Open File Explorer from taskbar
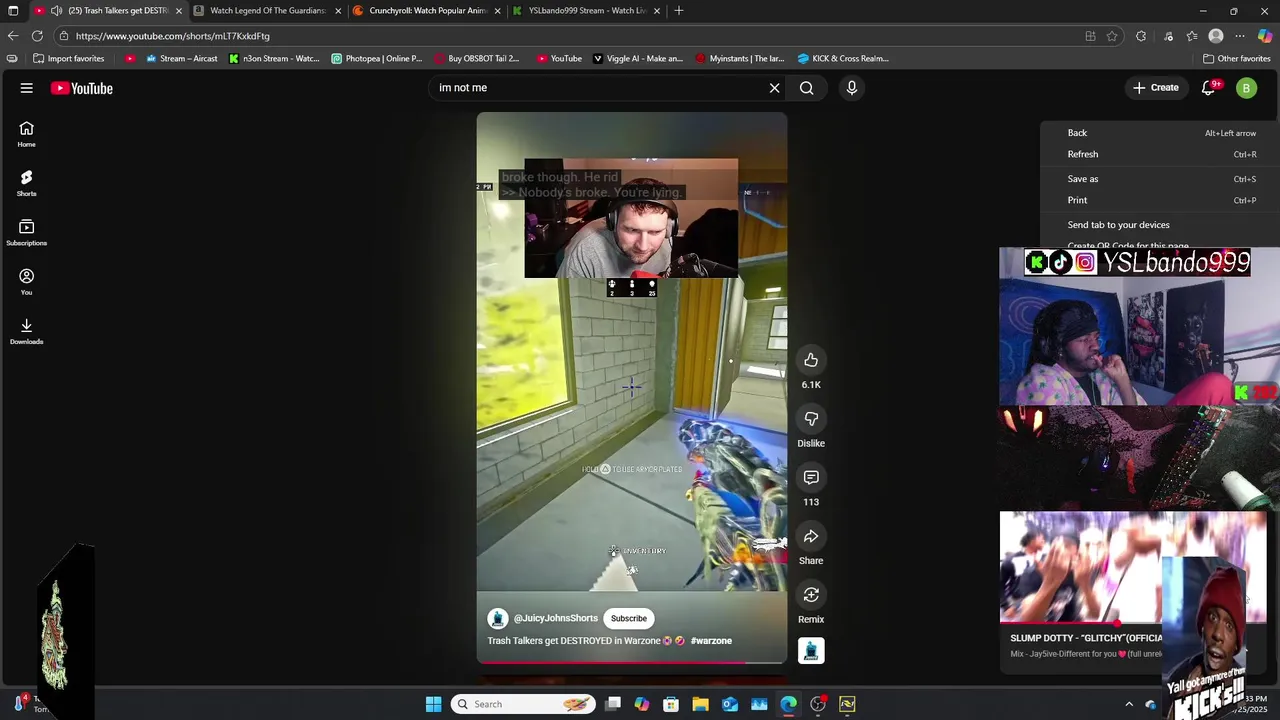 point(700,704)
